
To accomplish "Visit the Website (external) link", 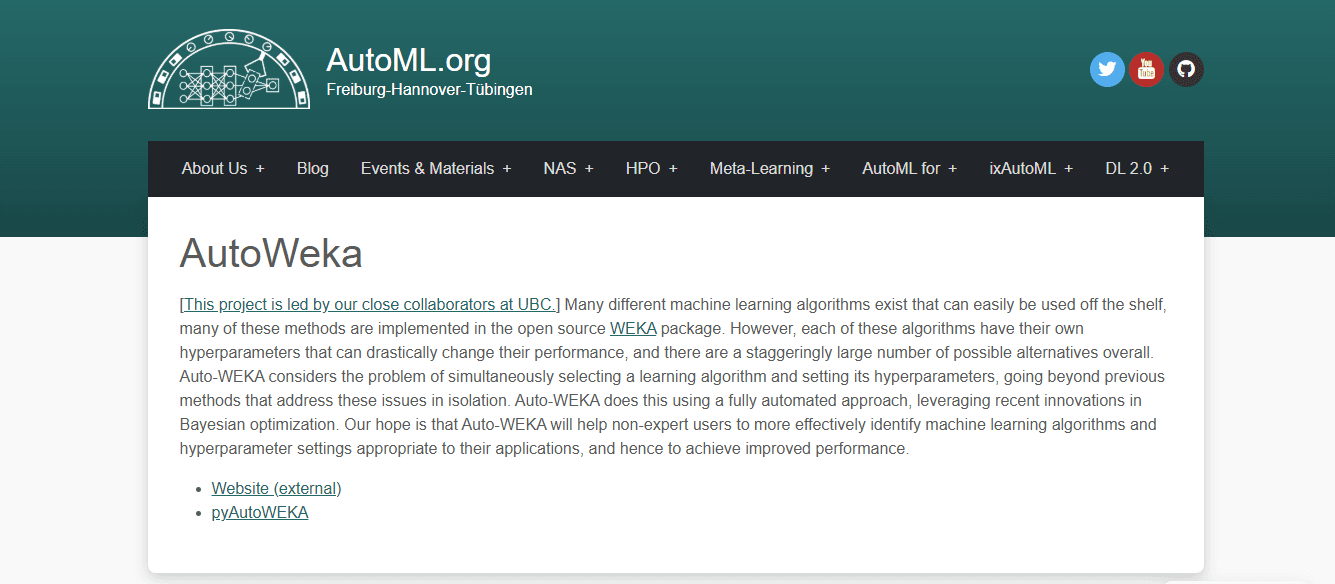I will [277, 488].
